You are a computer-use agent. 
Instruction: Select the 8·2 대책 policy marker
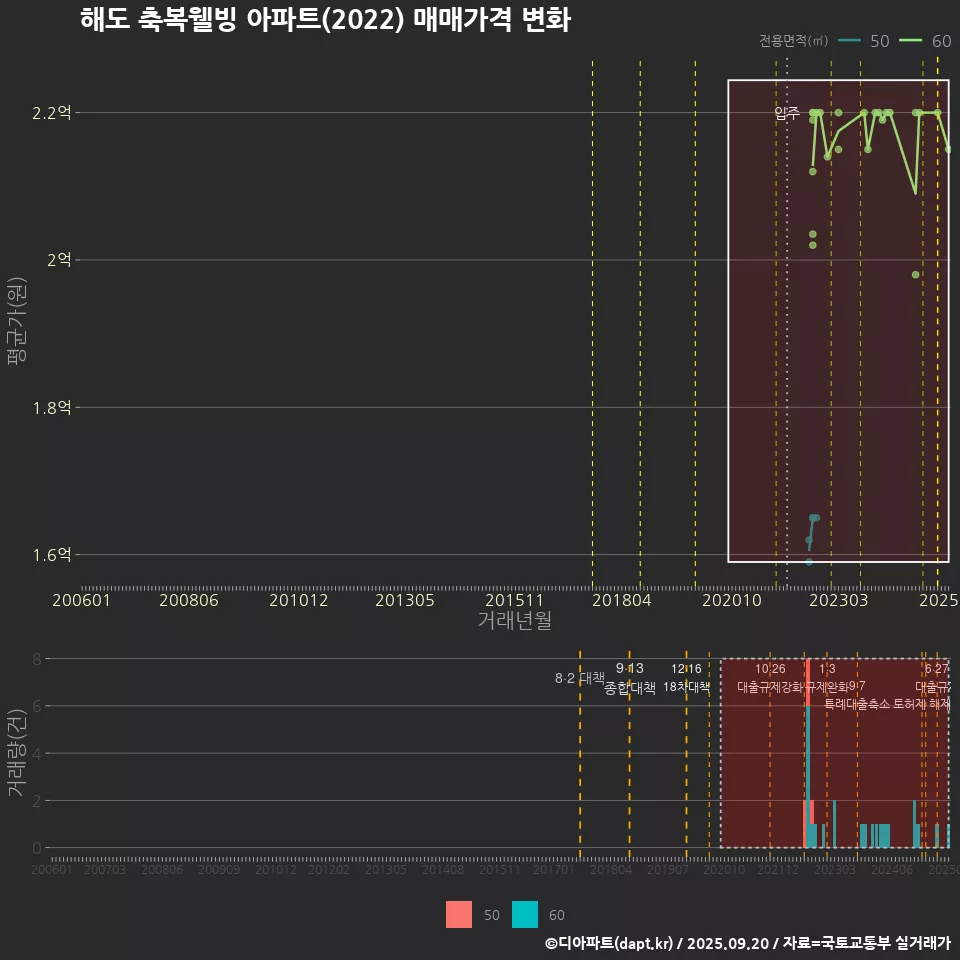[580, 678]
